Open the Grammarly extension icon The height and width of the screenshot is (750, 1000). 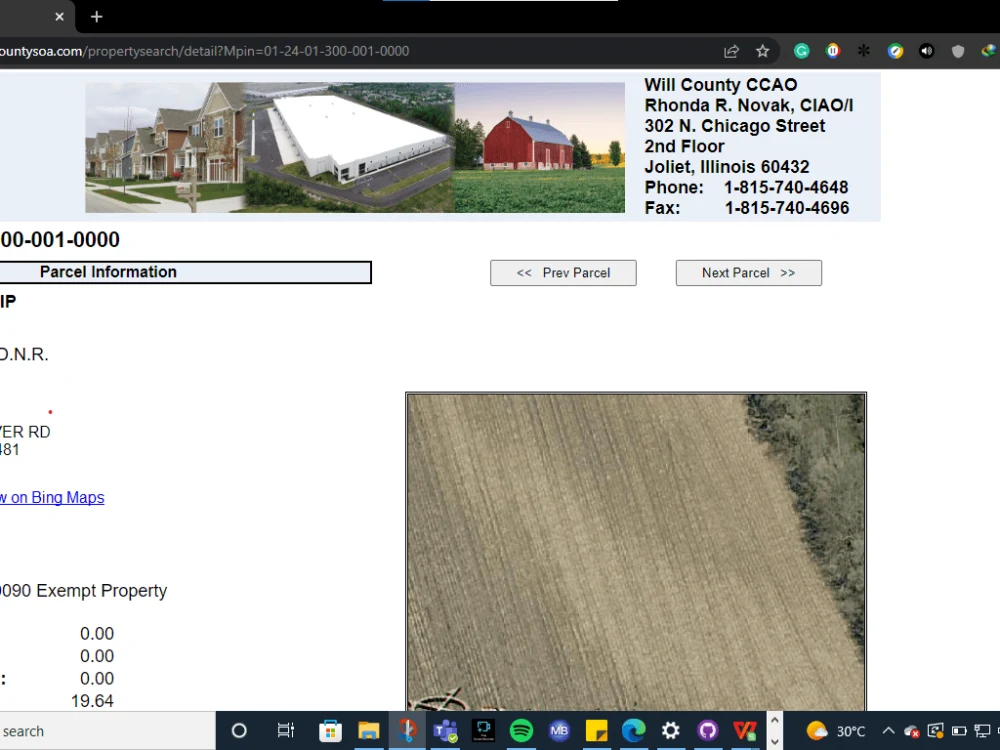click(x=801, y=50)
